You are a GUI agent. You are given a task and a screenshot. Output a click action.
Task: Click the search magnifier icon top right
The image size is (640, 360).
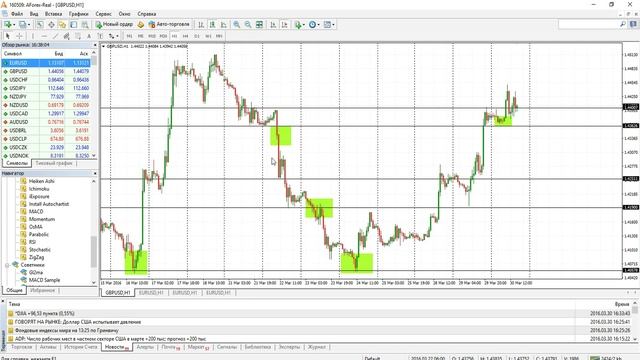coord(623,25)
